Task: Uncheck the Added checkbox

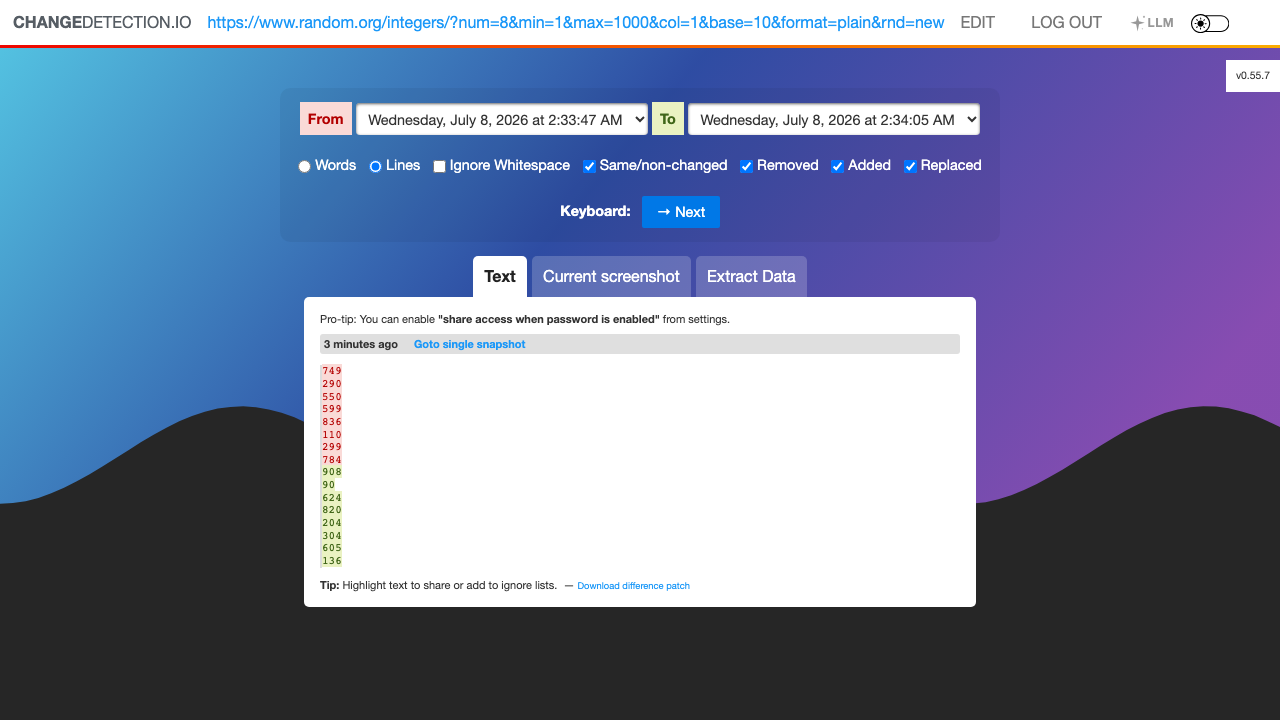Action: coord(838,166)
